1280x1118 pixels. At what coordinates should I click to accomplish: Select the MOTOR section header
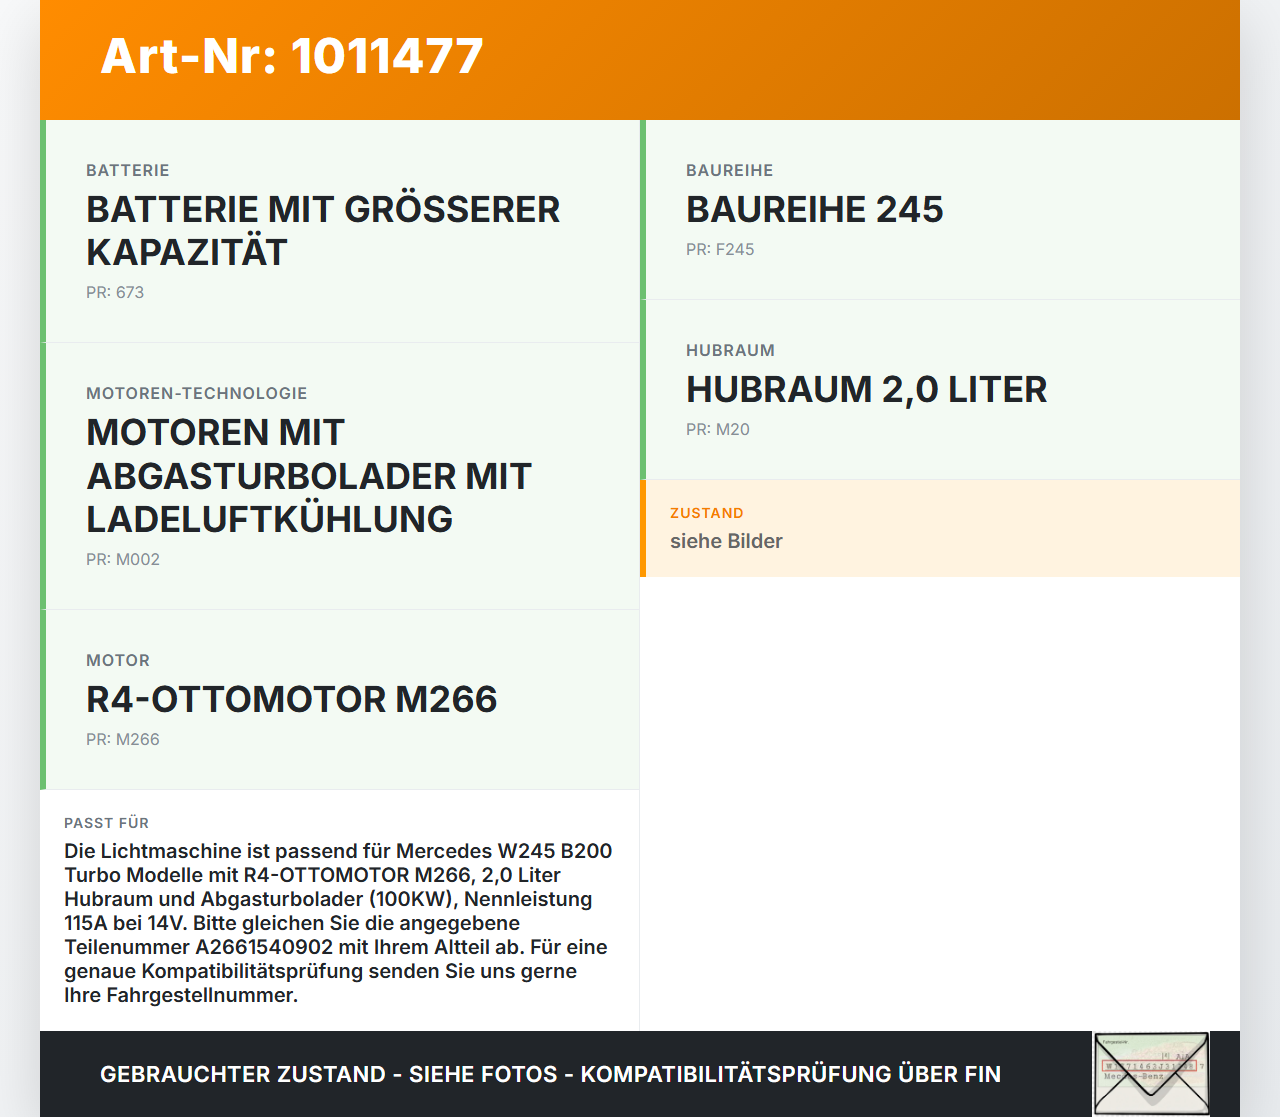117,660
